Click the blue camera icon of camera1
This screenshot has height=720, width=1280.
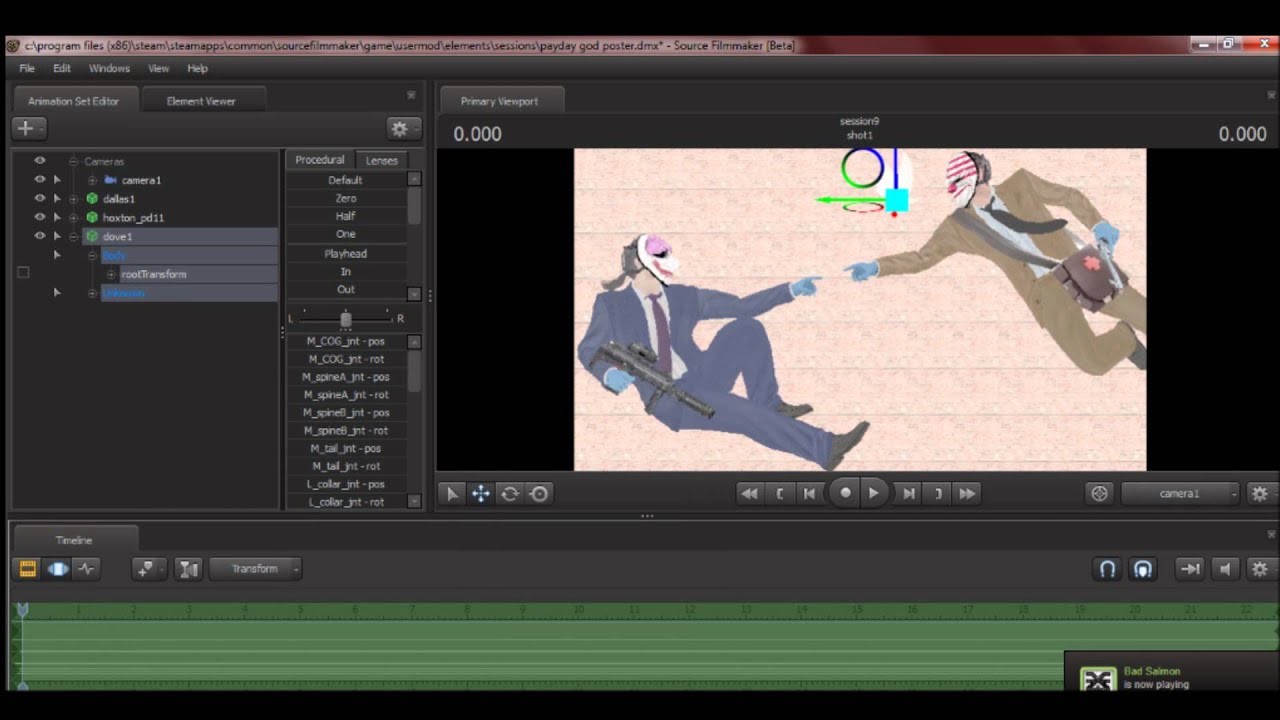(x=110, y=180)
